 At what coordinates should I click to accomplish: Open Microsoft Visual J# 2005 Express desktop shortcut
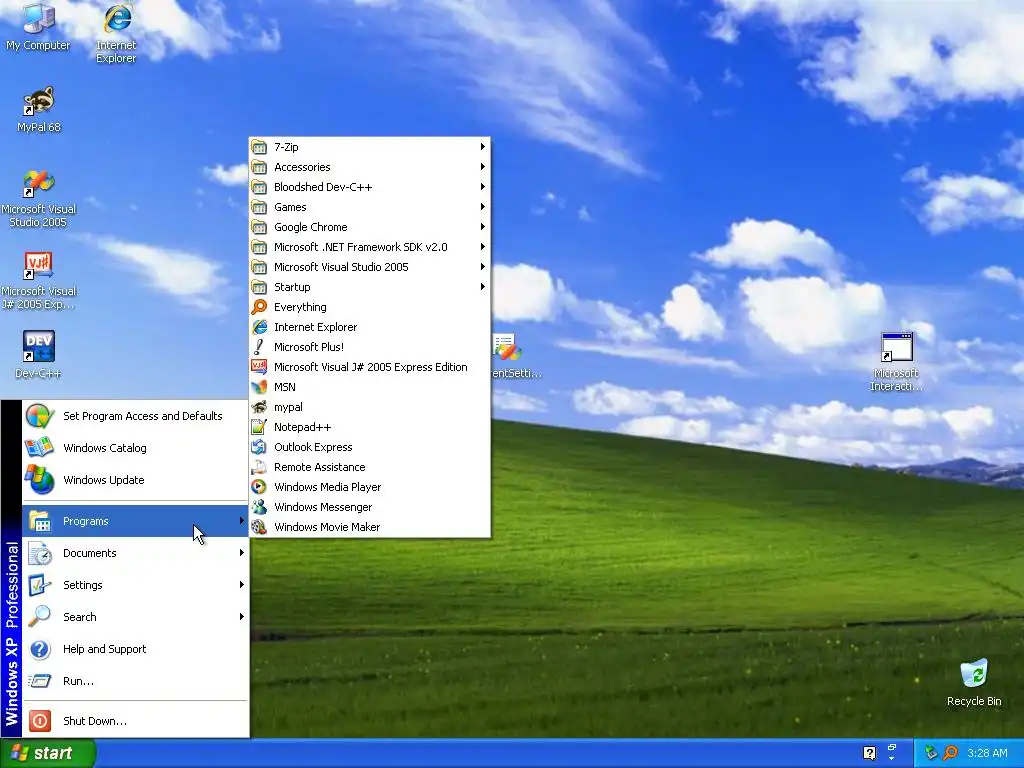39,281
